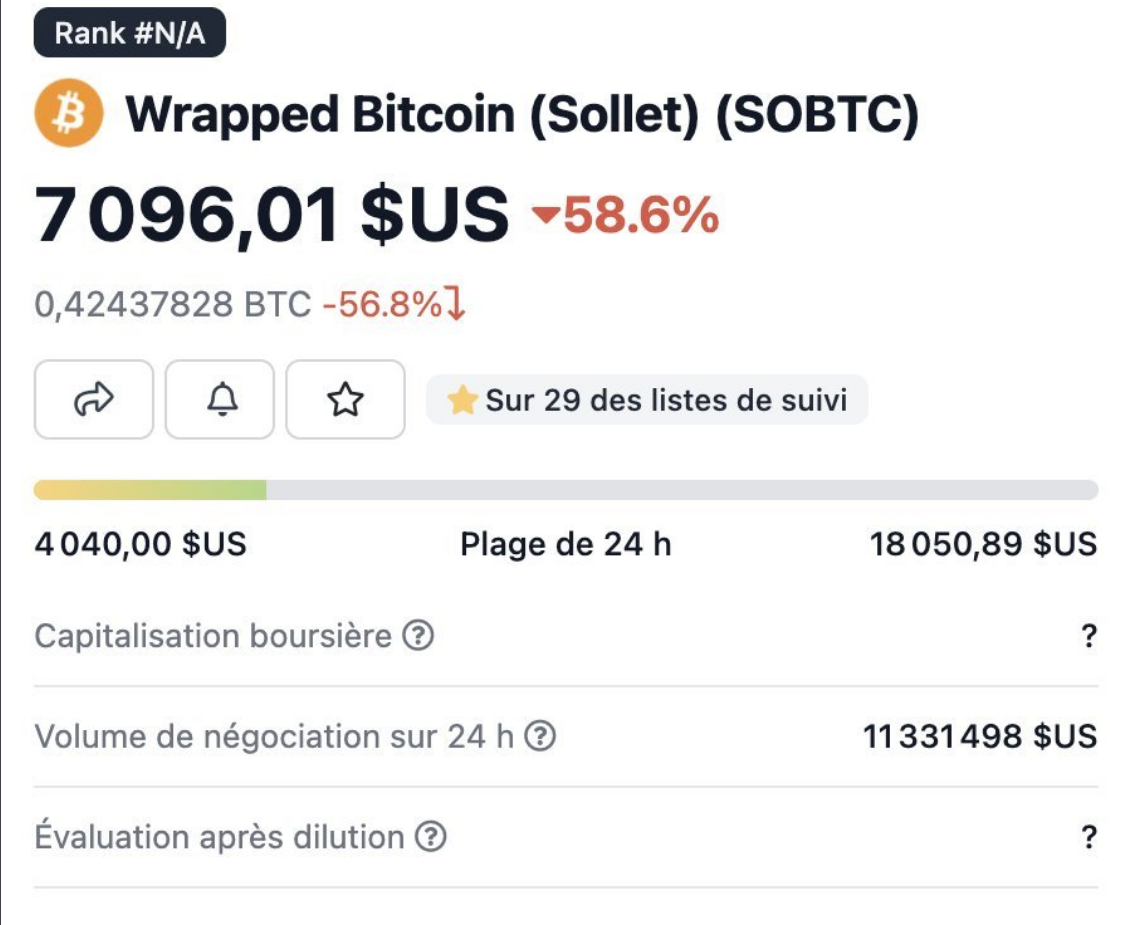Click the share arrow icon button
This screenshot has width=1135, height=925.
click(94, 400)
